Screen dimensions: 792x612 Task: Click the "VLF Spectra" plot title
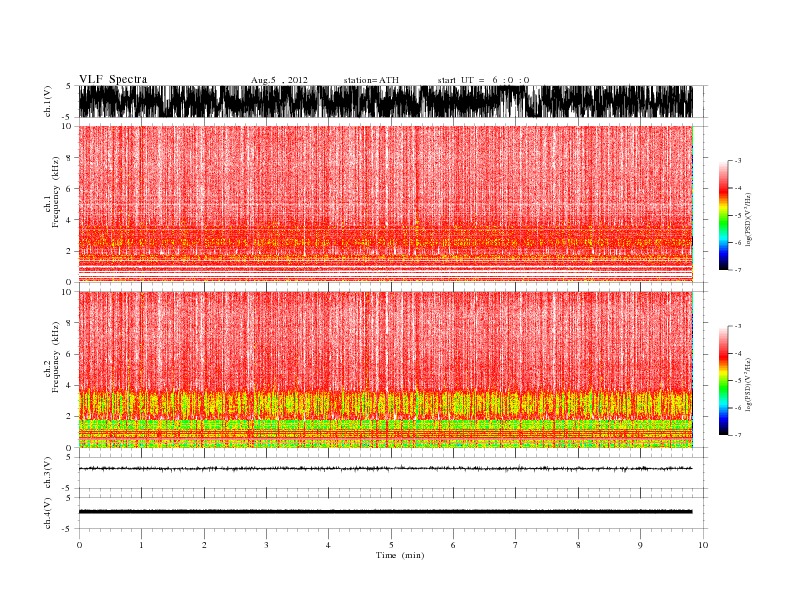click(x=113, y=79)
